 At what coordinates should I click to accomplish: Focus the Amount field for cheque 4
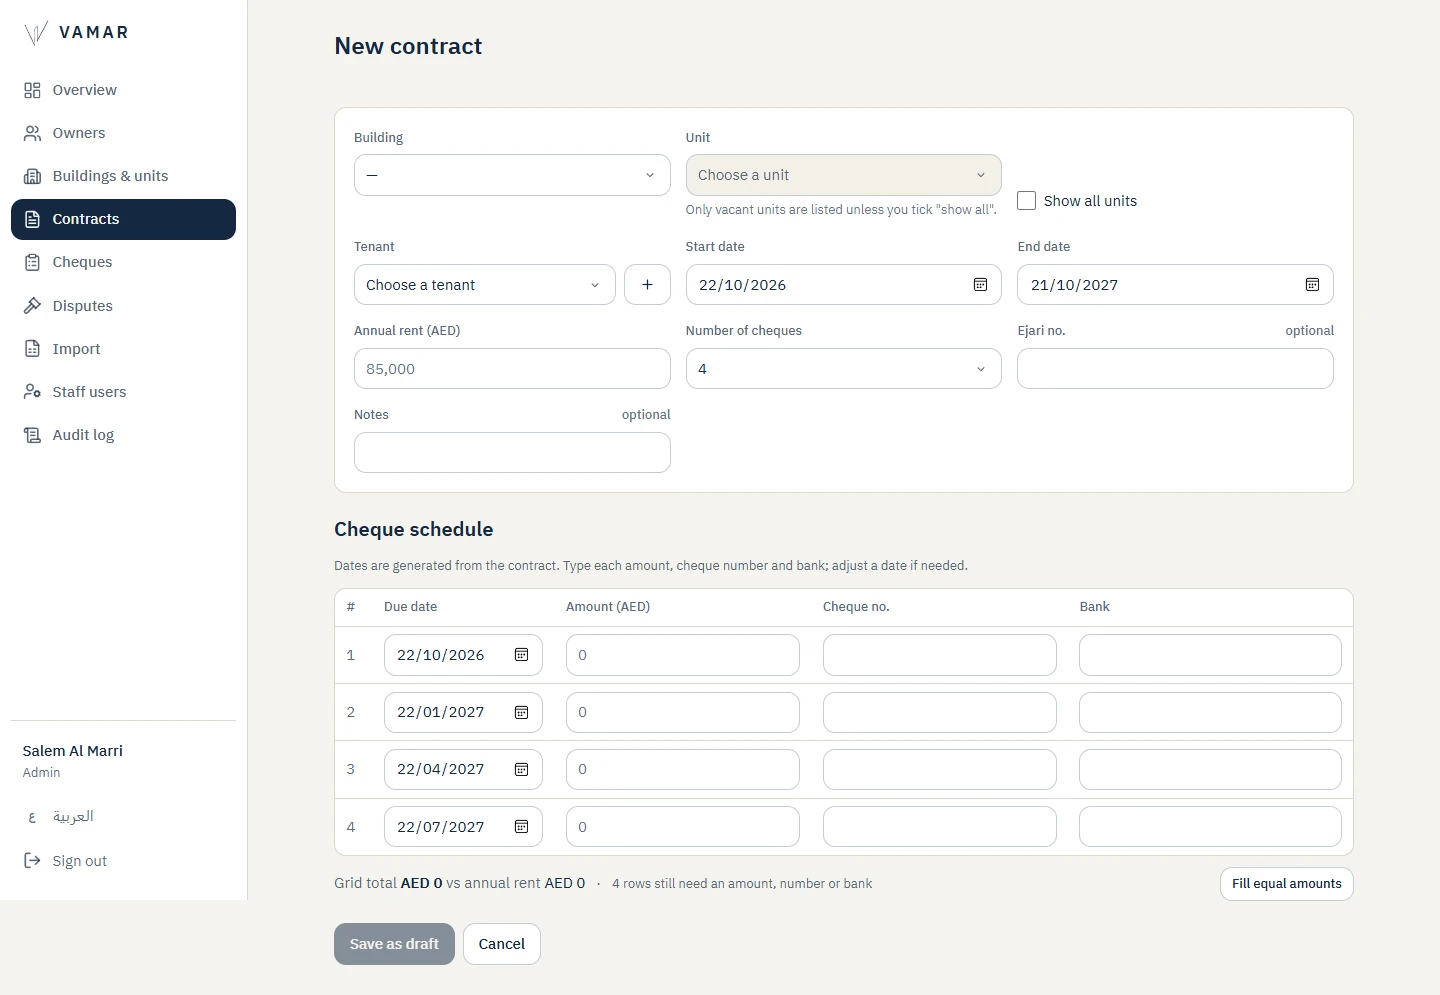pos(683,827)
